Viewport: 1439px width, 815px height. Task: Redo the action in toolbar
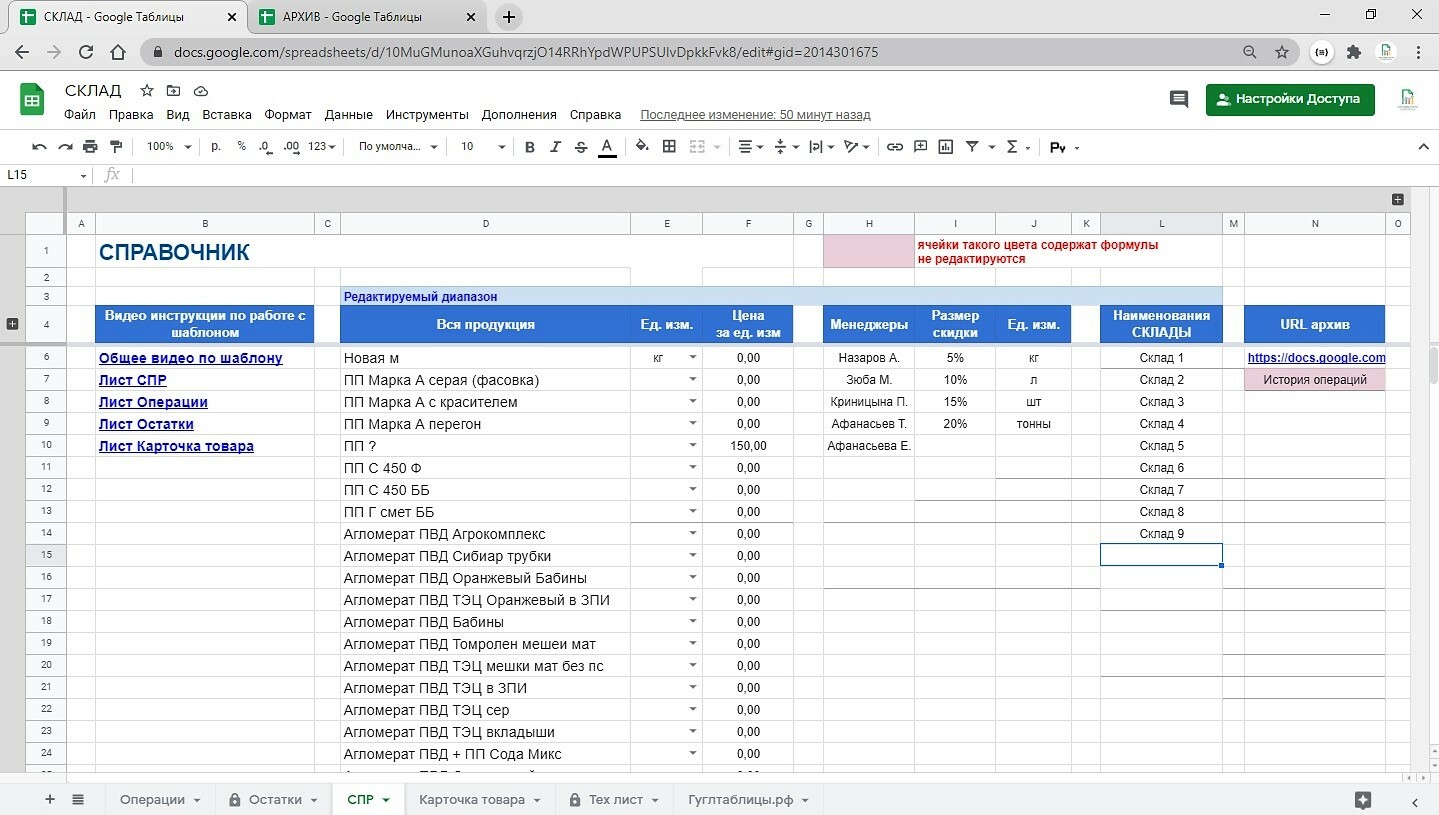coord(65,147)
